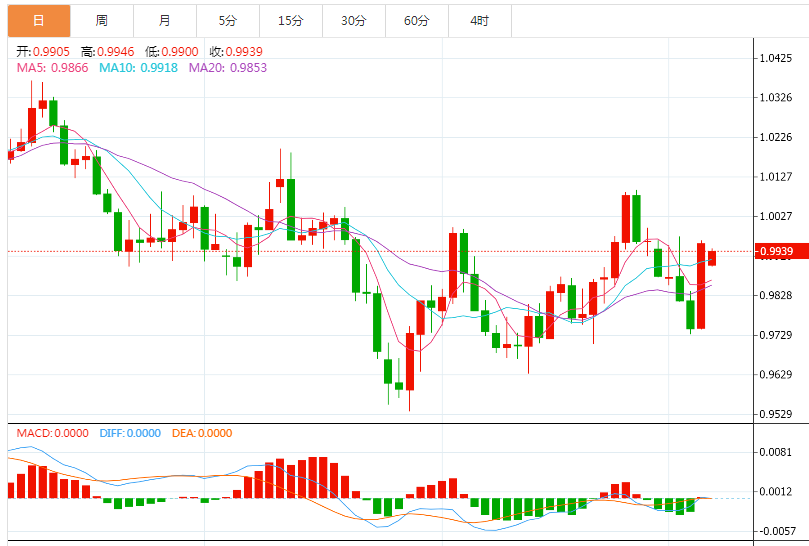Click the low price 低:0.9900 value
Viewport: 809px width, 546px height.
pyautogui.click(x=172, y=52)
